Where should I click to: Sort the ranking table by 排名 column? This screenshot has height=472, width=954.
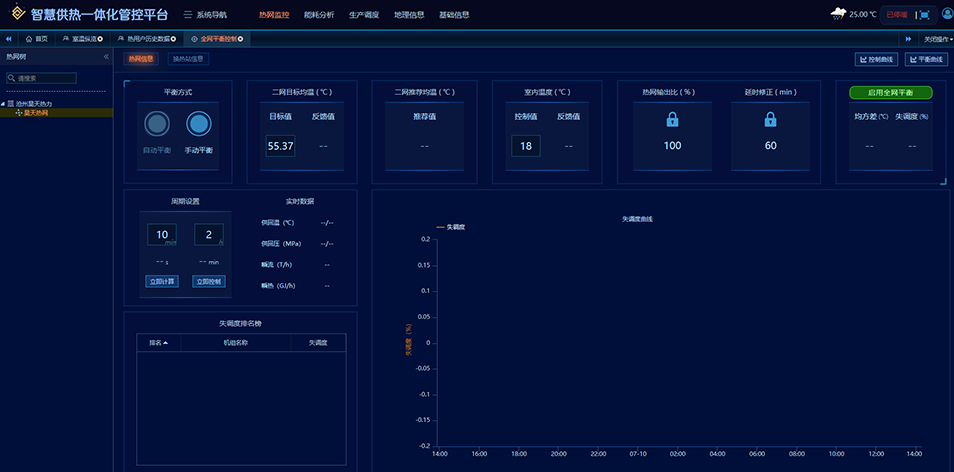(x=159, y=342)
